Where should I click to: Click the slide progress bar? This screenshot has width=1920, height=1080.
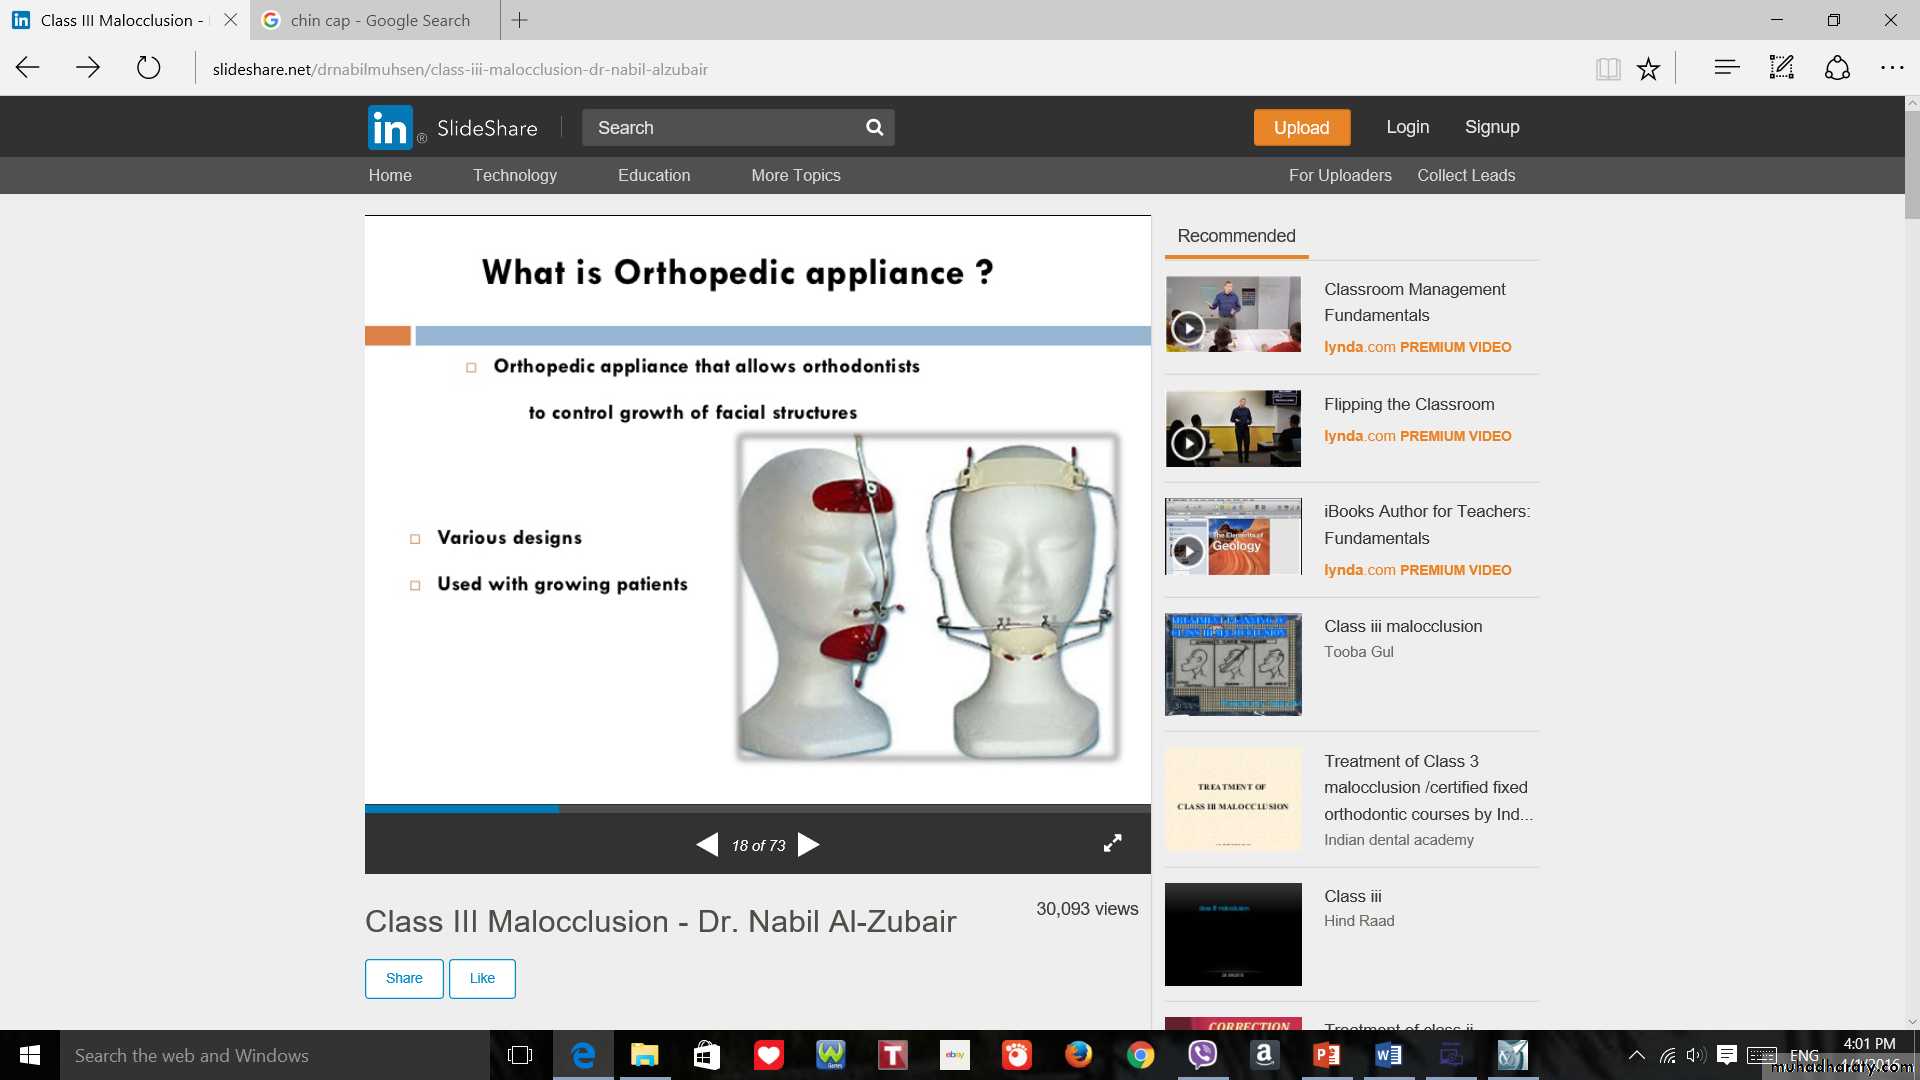[x=757, y=808]
